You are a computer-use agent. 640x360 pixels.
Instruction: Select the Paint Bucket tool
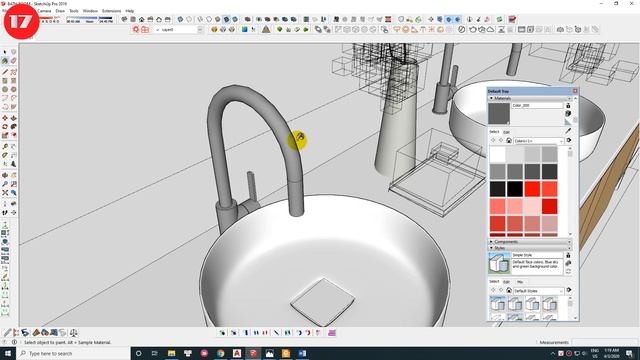click(x=5, y=61)
